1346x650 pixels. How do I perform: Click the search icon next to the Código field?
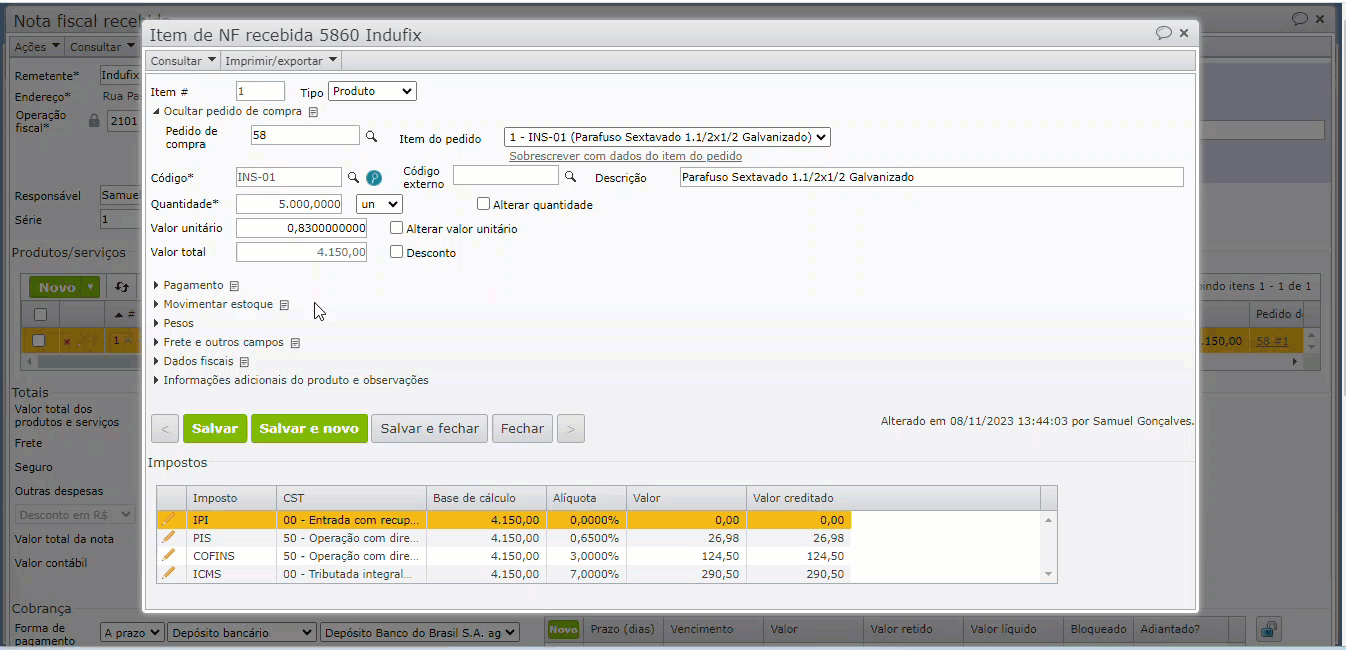point(353,177)
